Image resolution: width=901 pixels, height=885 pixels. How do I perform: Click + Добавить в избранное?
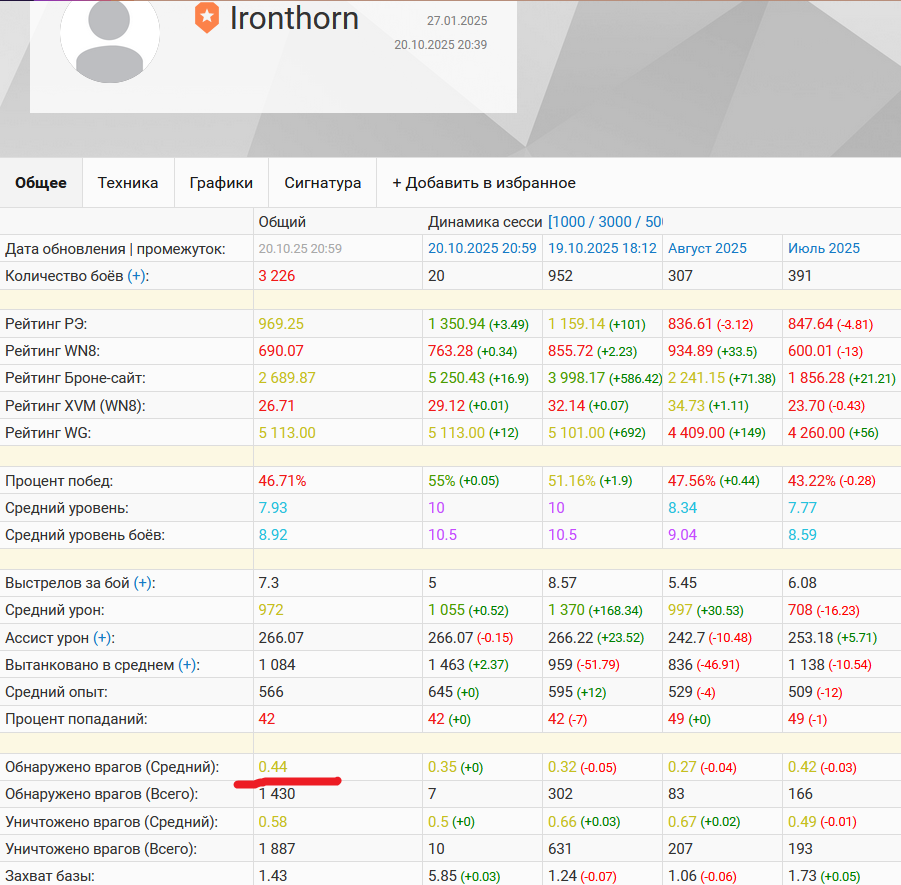(x=484, y=183)
